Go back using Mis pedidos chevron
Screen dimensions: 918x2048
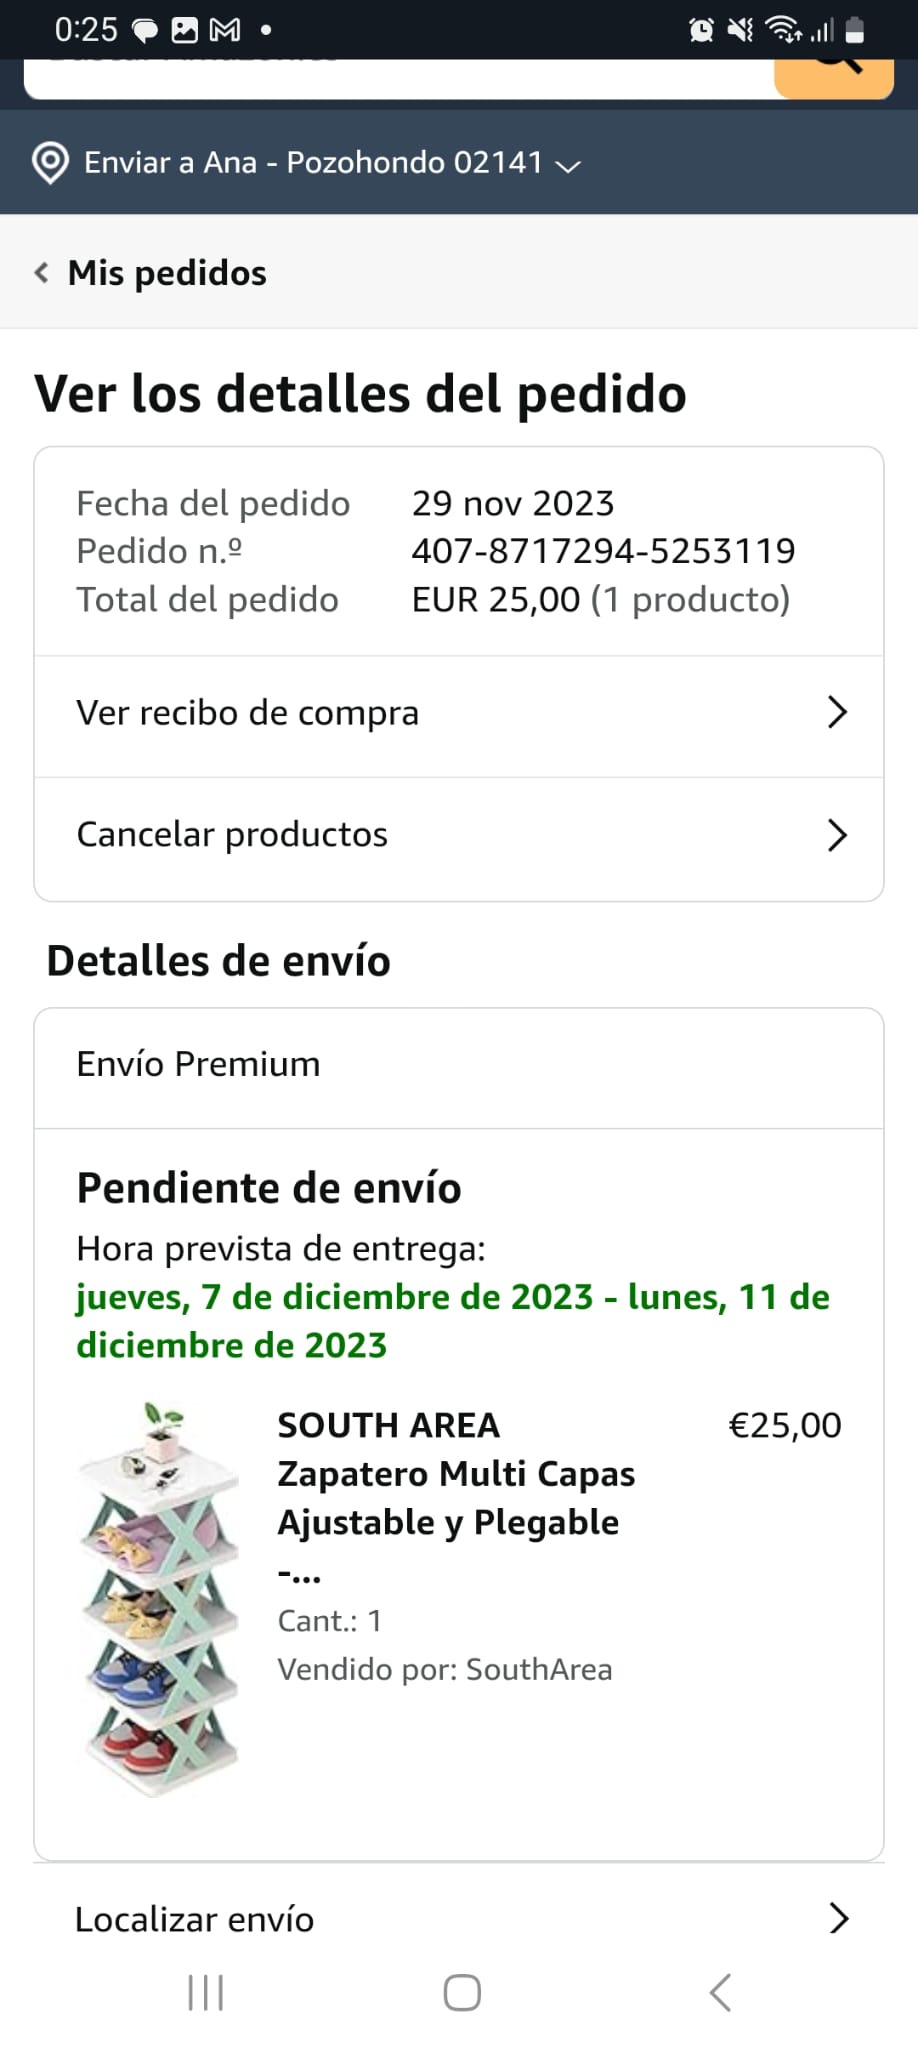point(41,273)
